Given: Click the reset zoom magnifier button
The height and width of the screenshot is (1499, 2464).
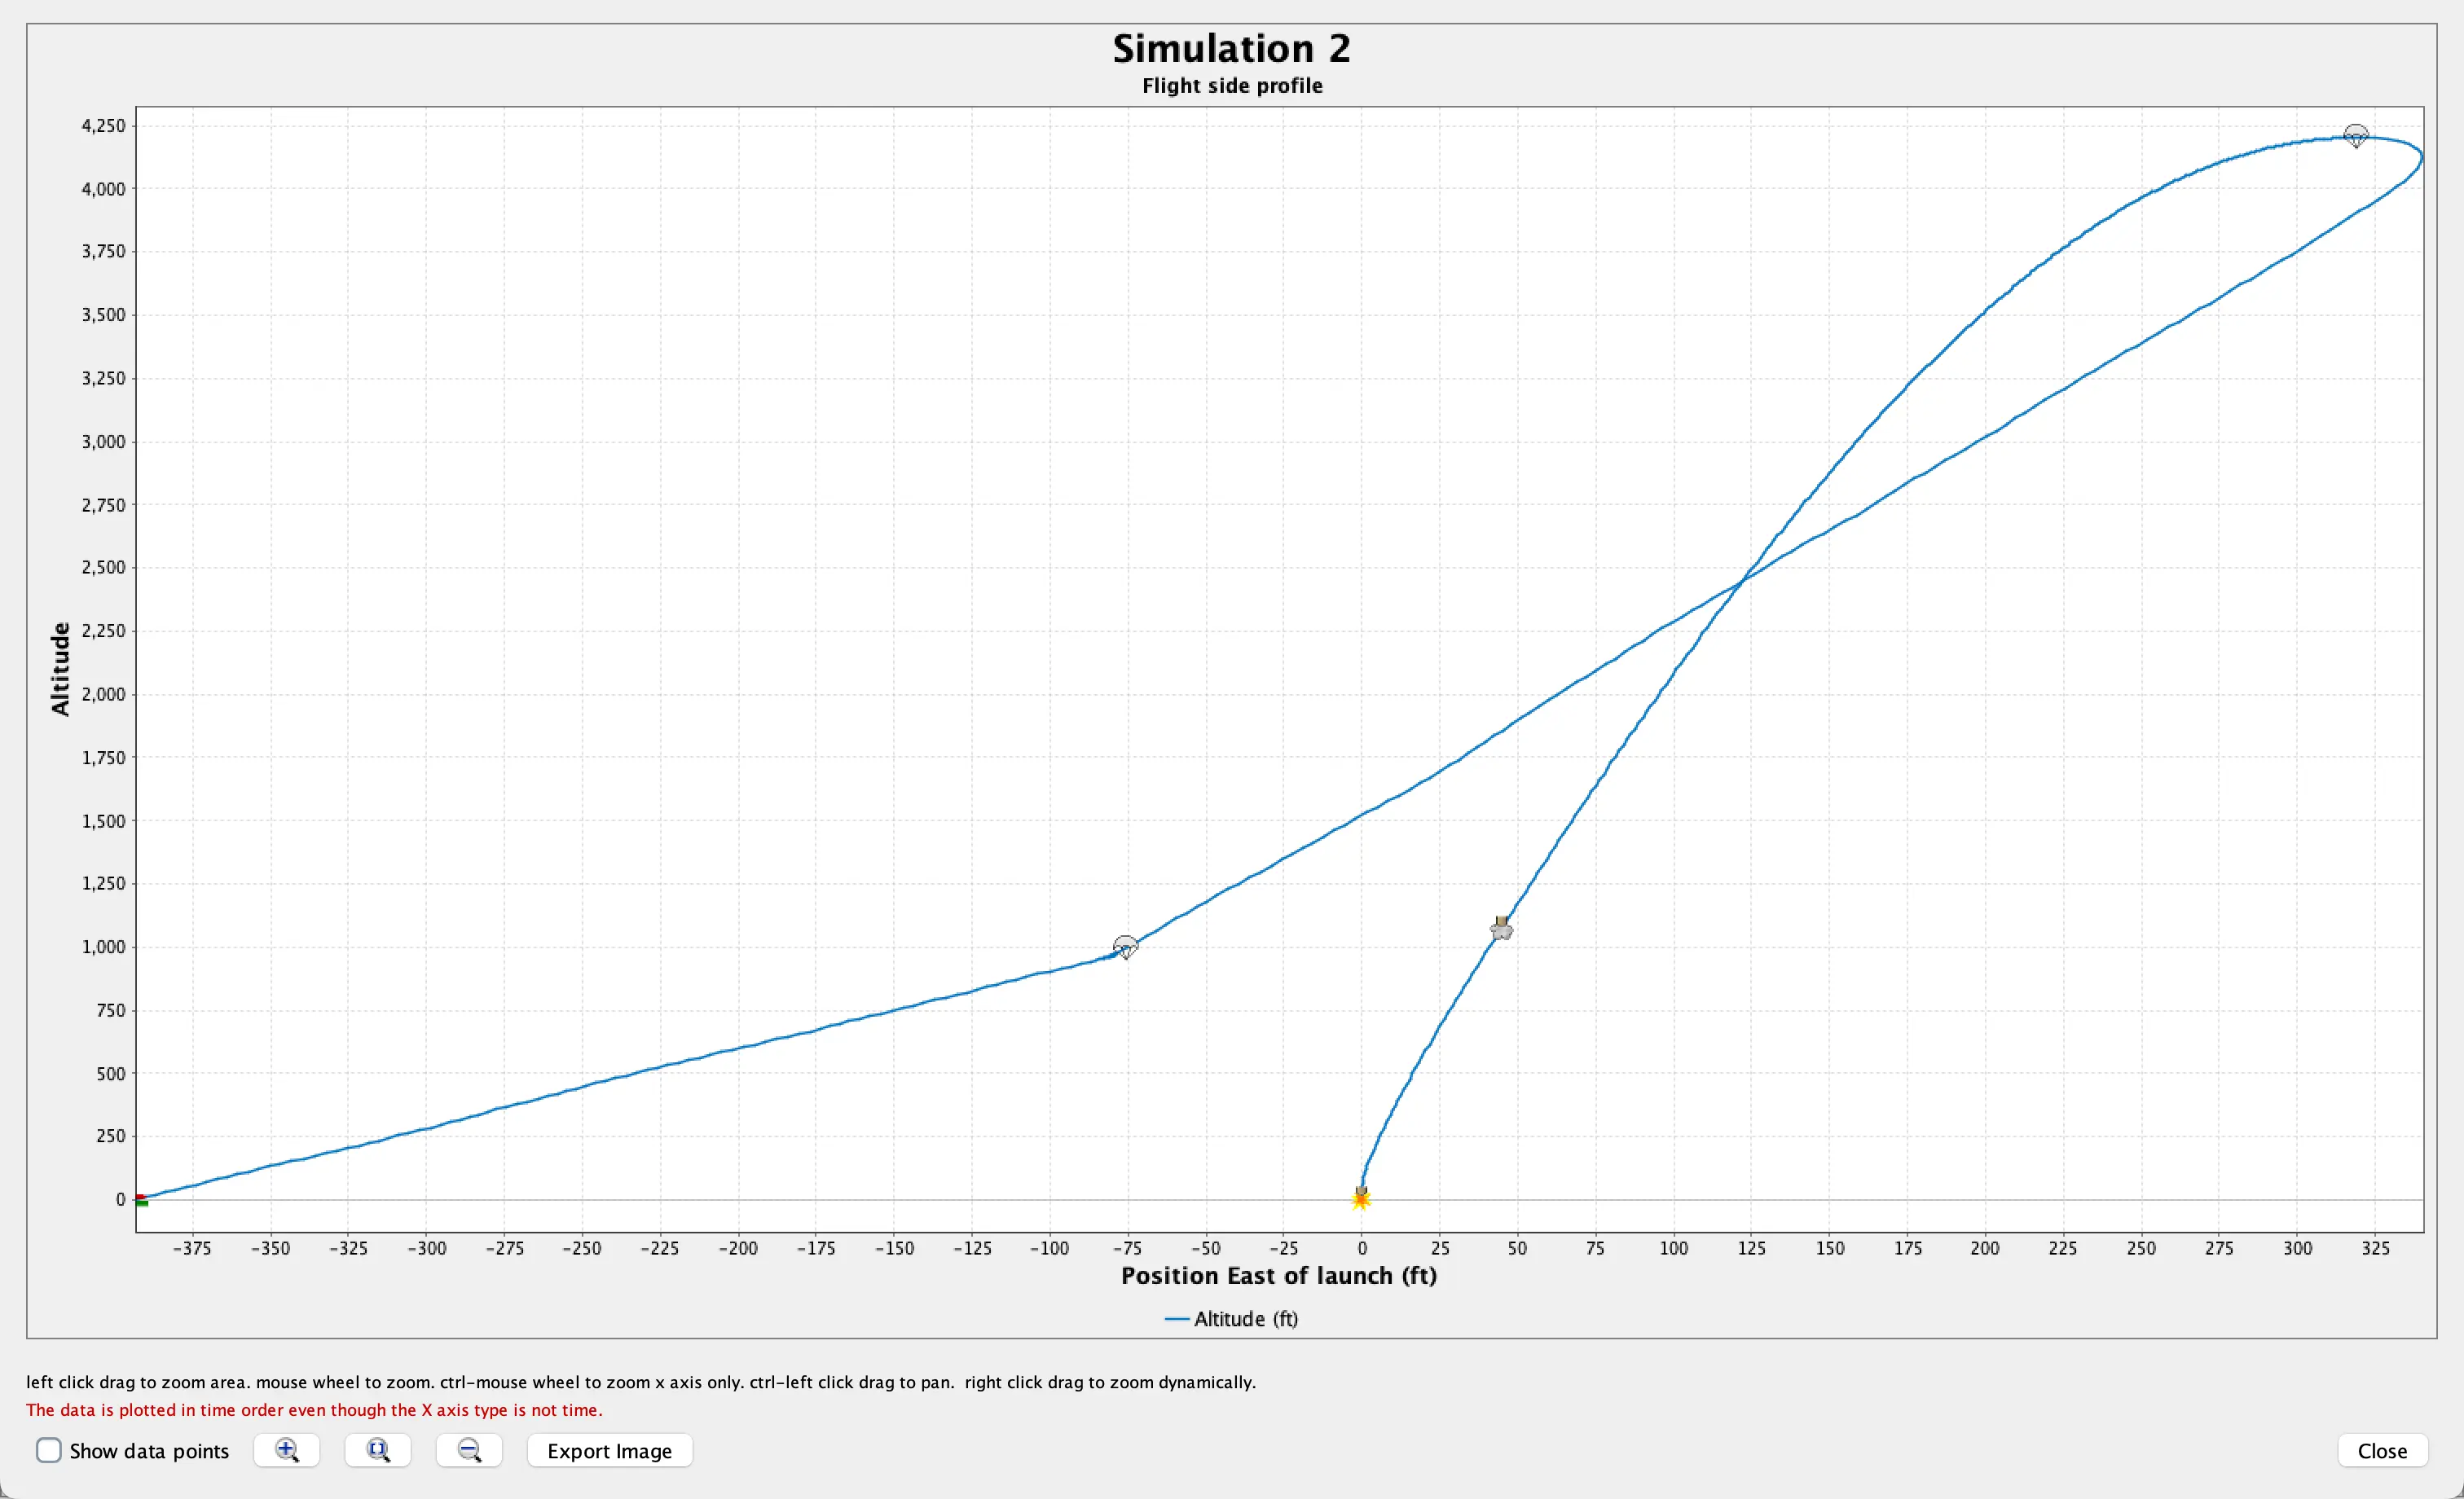Looking at the screenshot, I should point(378,1450).
